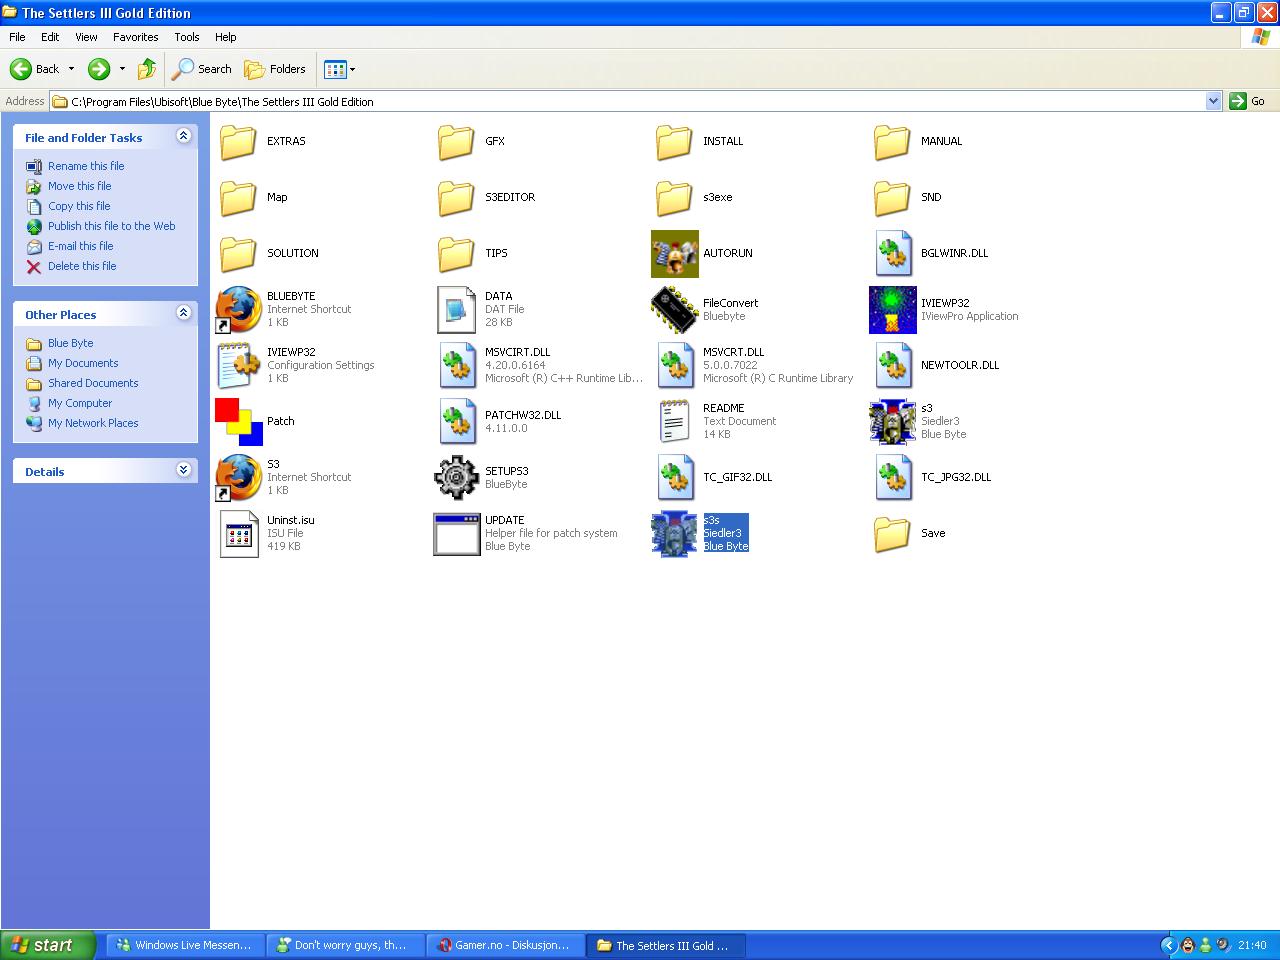Screen dimensions: 1280x960
Task: Open the Forward history dropdown arrow
Action: 122,69
